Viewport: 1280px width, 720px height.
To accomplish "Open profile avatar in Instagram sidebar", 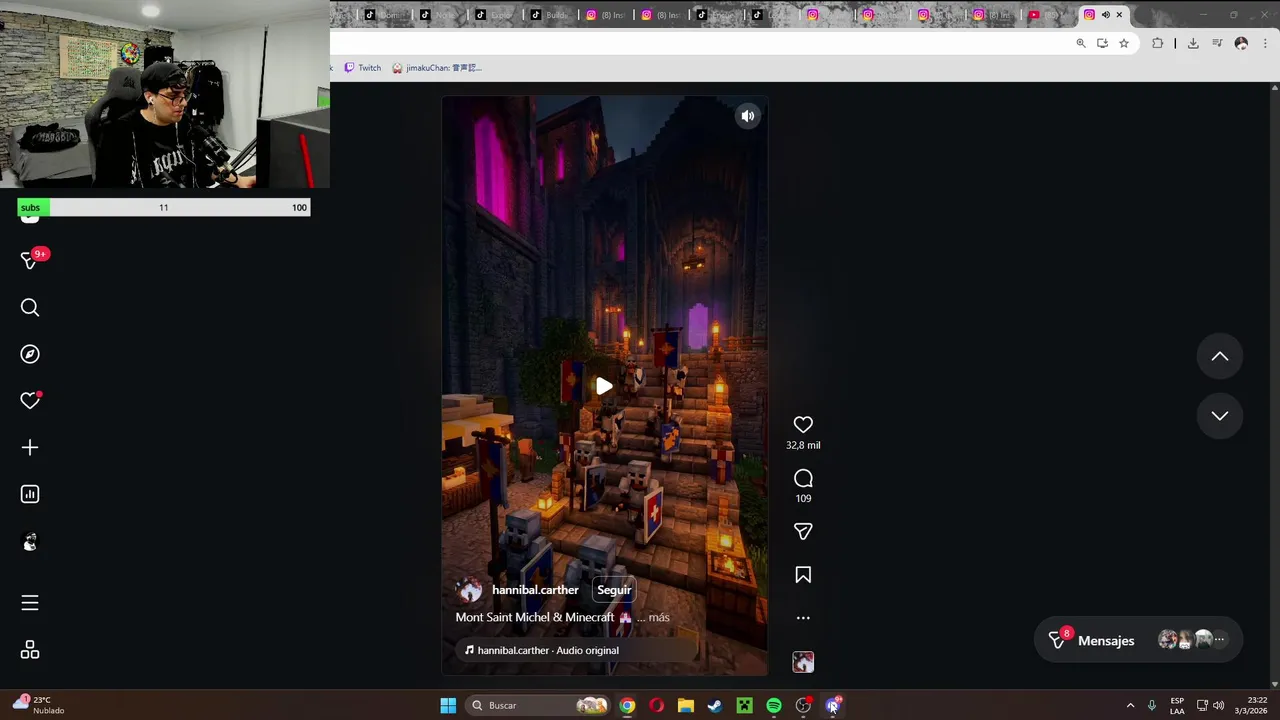I will pyautogui.click(x=30, y=542).
